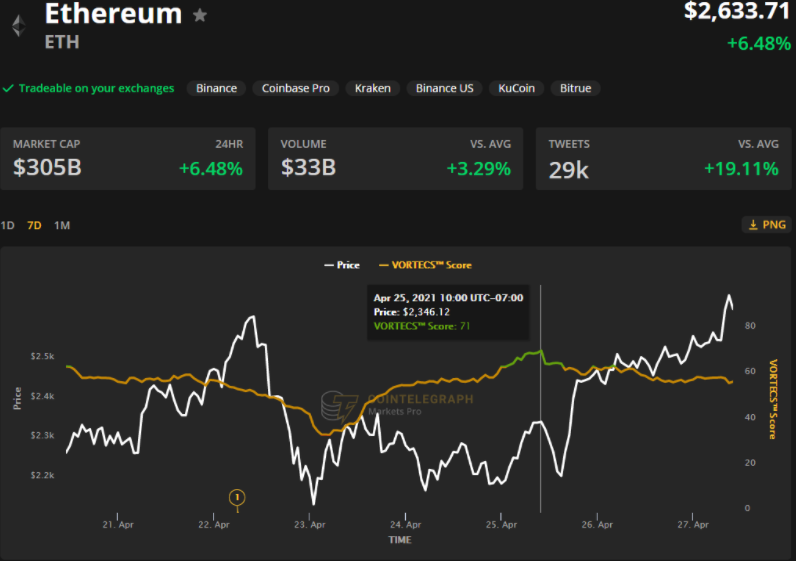Viewport: 796px width, 561px height.
Task: Select the 7D timeframe tab
Action: [34, 225]
